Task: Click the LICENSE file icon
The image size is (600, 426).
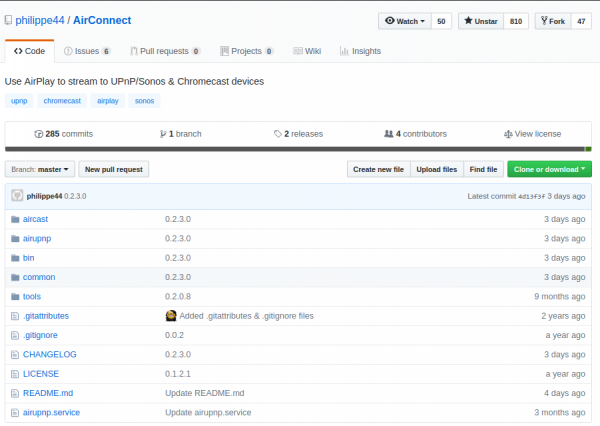Action: pyautogui.click(x=15, y=374)
